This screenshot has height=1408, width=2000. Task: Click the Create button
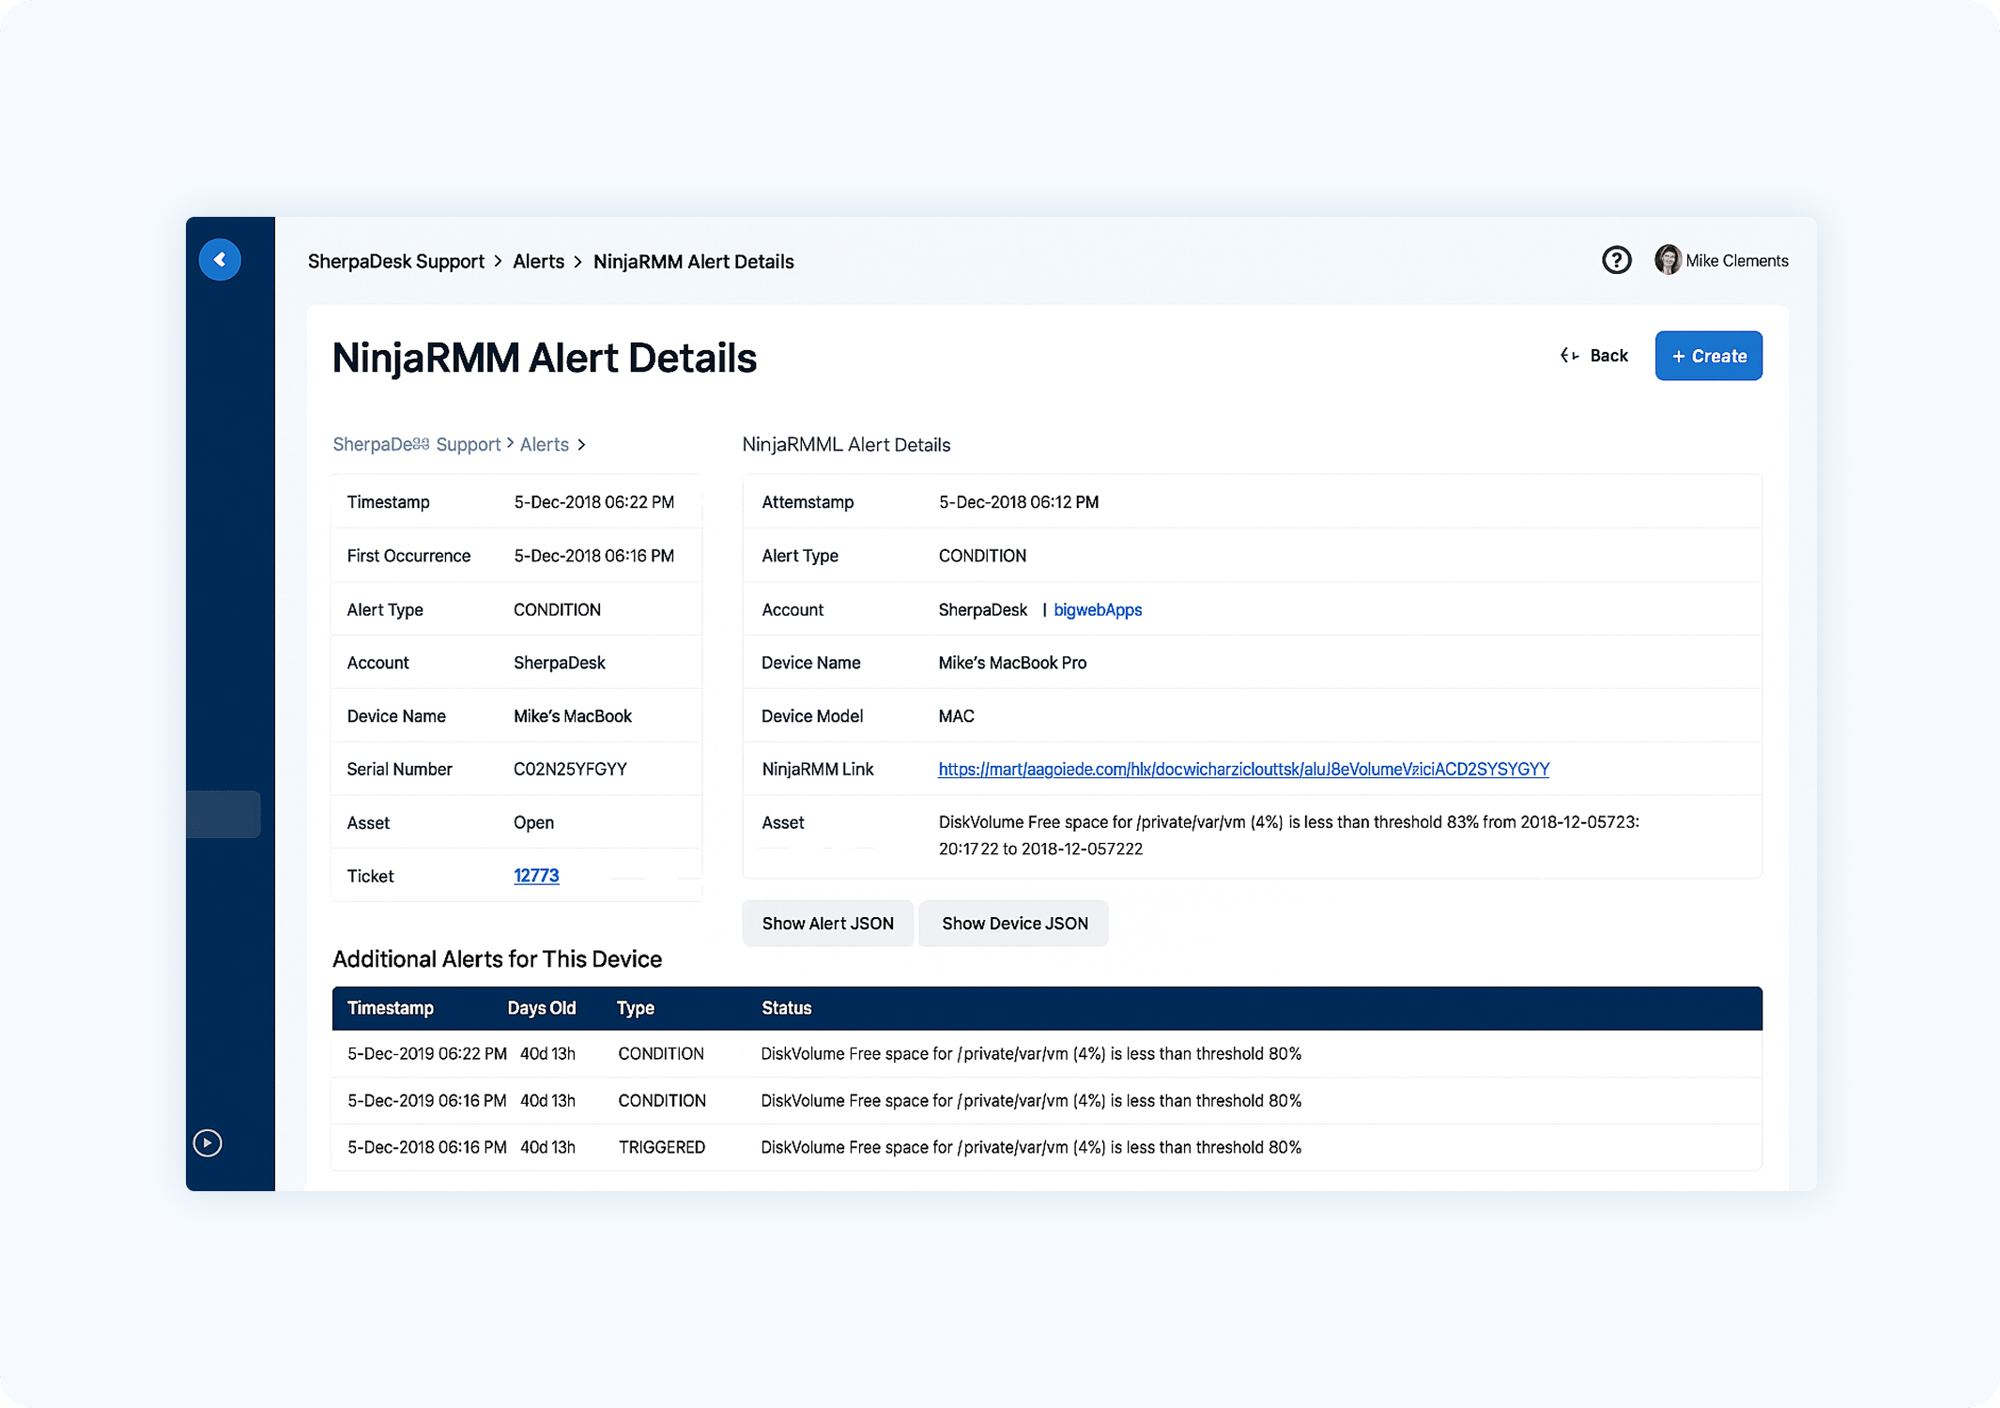[x=1708, y=356]
